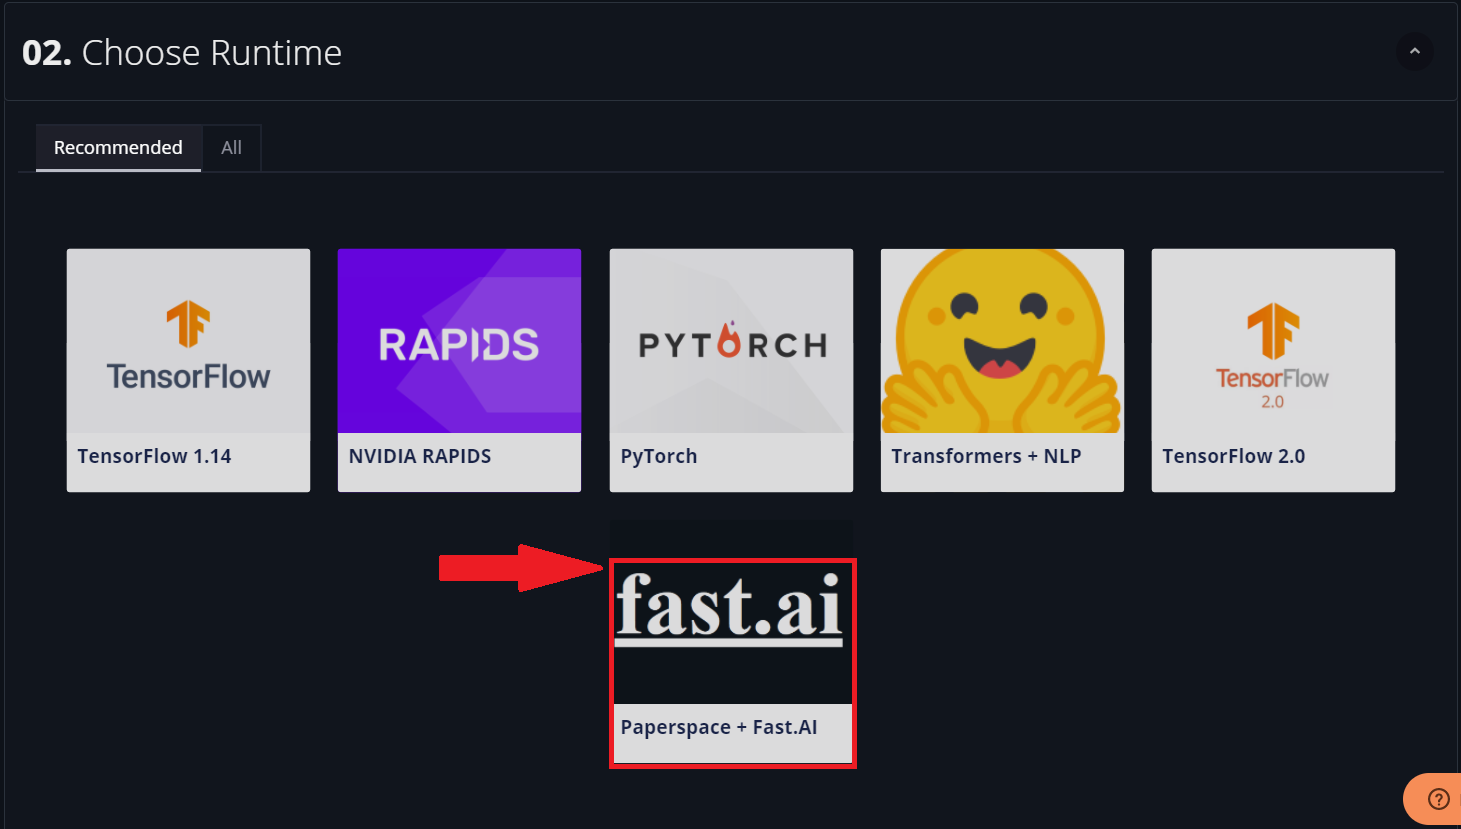1461x829 pixels.
Task: Pick the PyTorch logo image
Action: [x=731, y=342]
